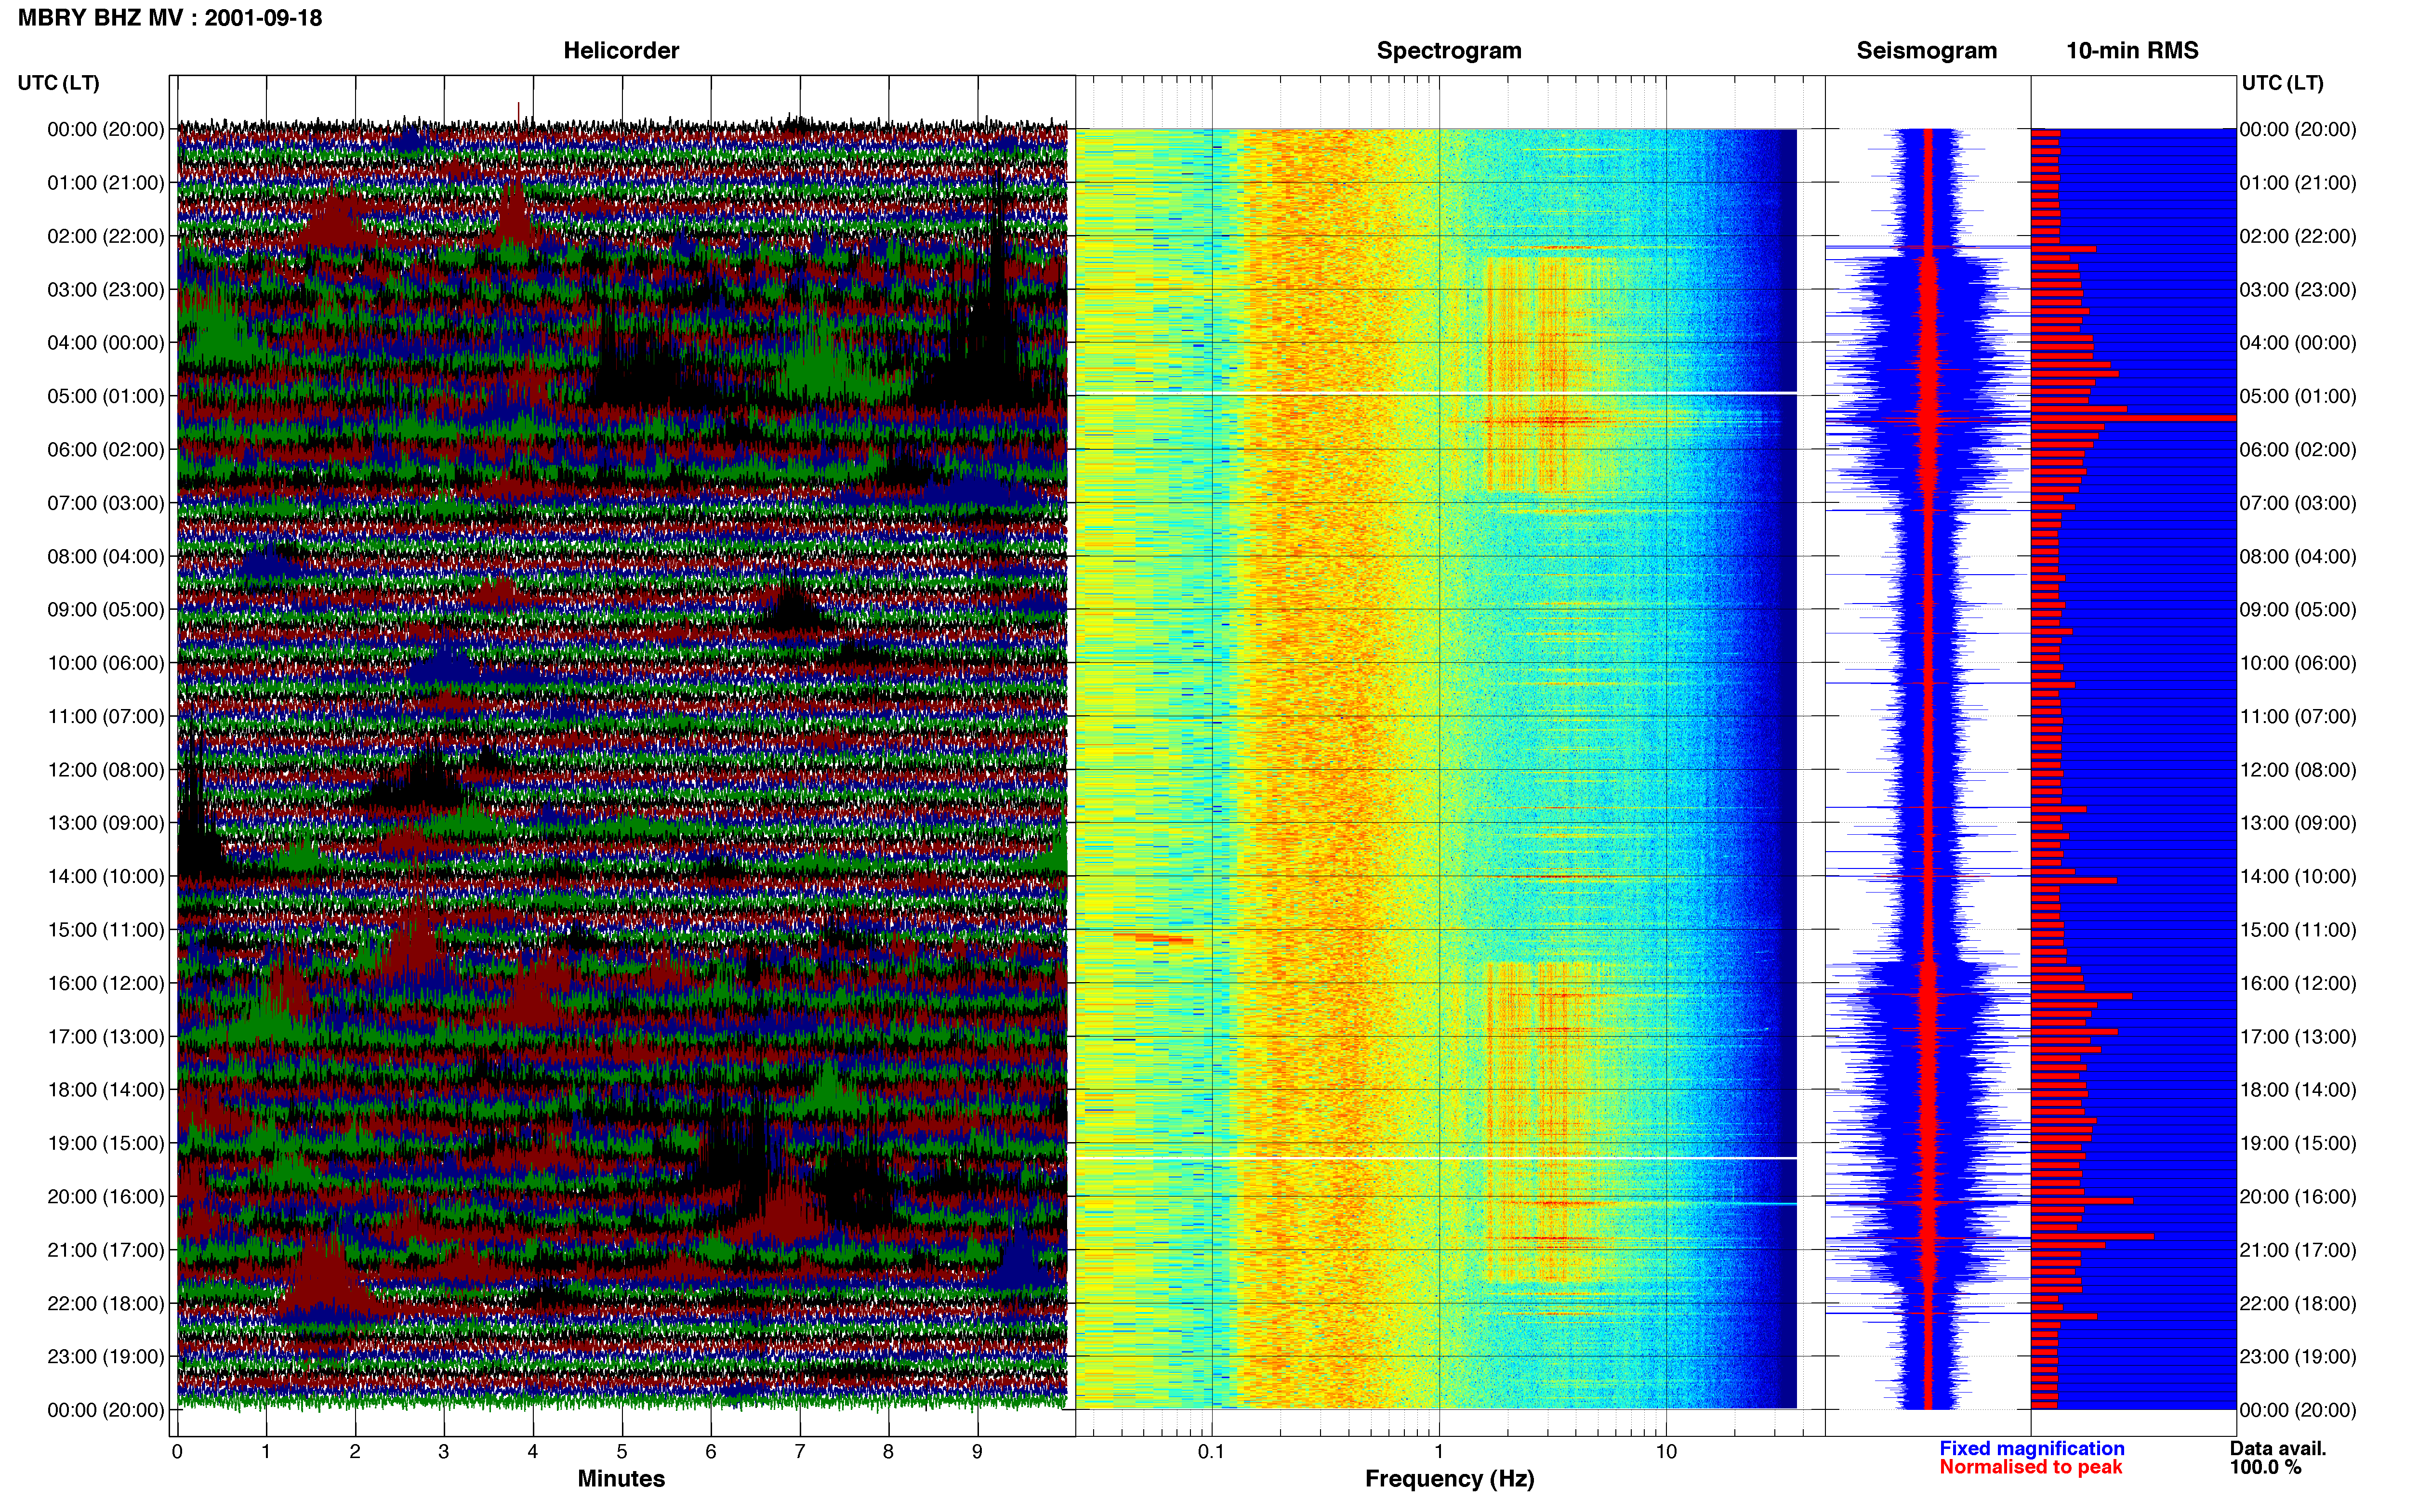Select the Helicorder panel heading

[x=621, y=50]
